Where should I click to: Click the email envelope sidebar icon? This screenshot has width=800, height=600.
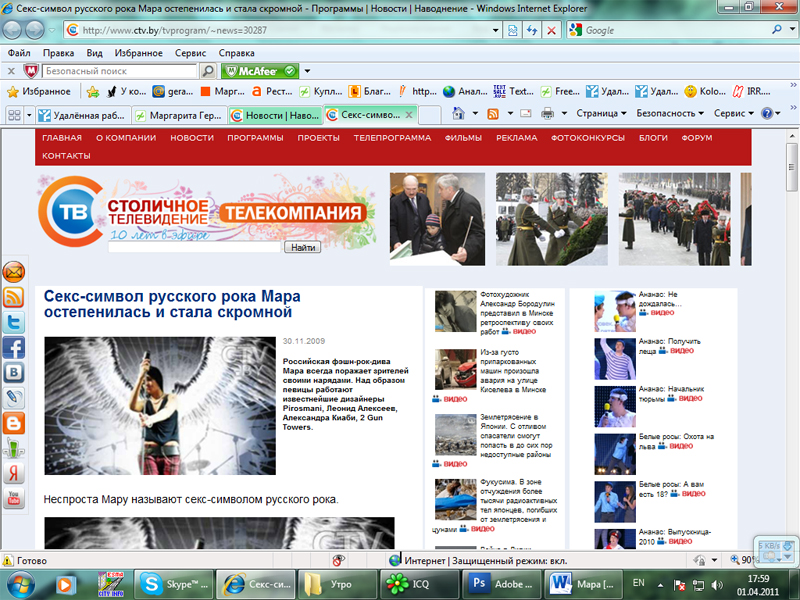pos(14,272)
